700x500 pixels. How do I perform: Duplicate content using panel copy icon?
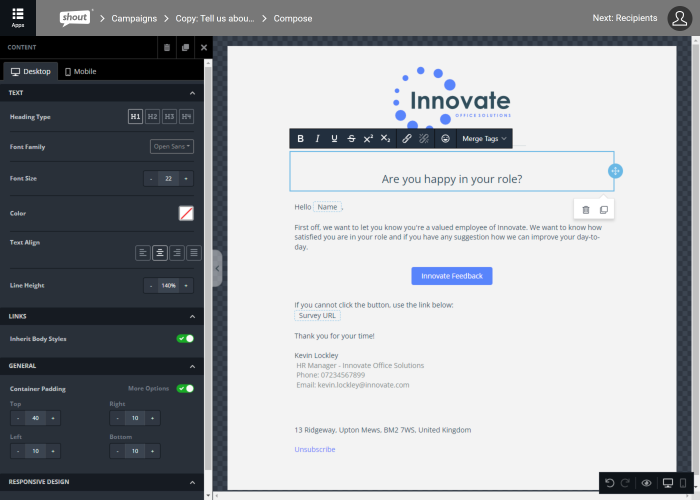pos(185,47)
